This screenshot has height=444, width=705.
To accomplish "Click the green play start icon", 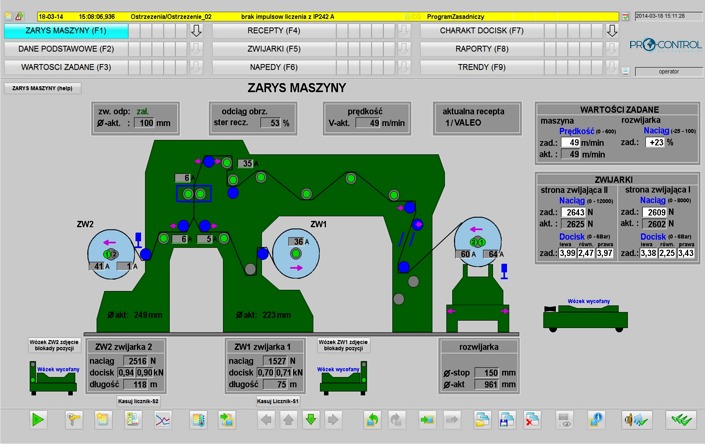I will 38,420.
